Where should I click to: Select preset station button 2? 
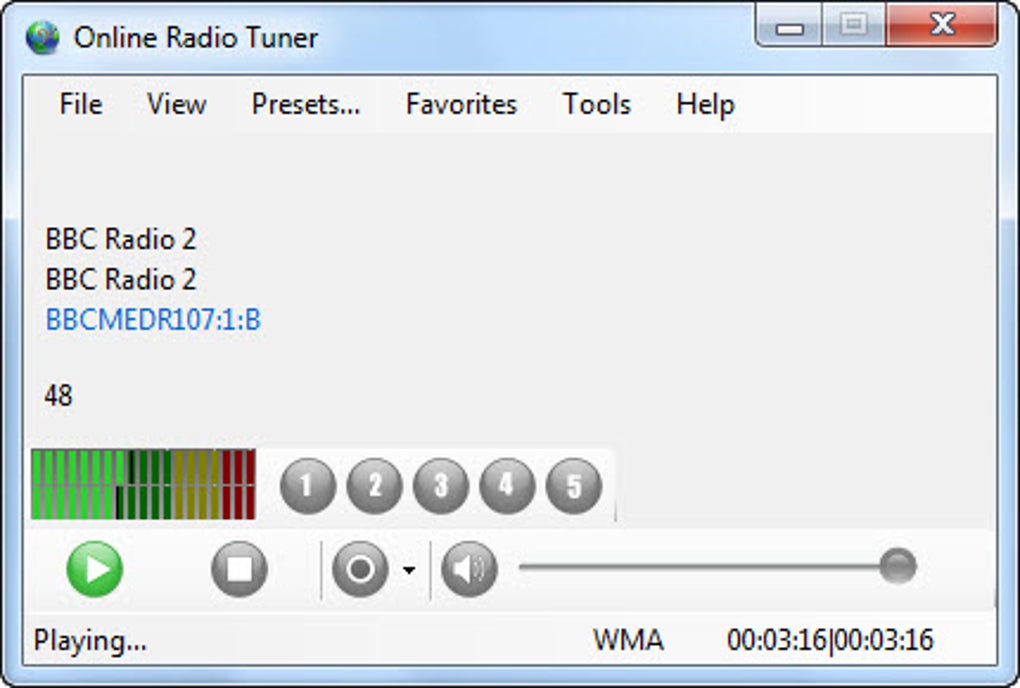coord(375,486)
